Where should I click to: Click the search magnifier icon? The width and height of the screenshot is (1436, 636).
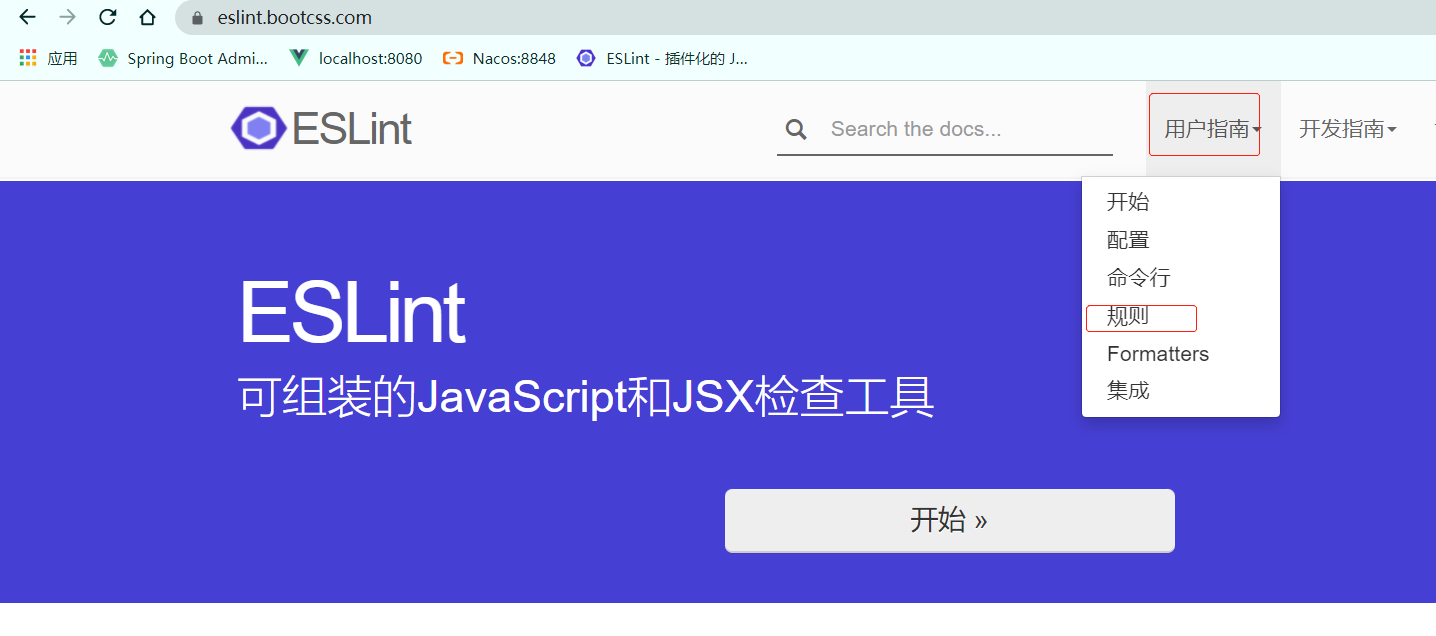pyautogui.click(x=796, y=129)
